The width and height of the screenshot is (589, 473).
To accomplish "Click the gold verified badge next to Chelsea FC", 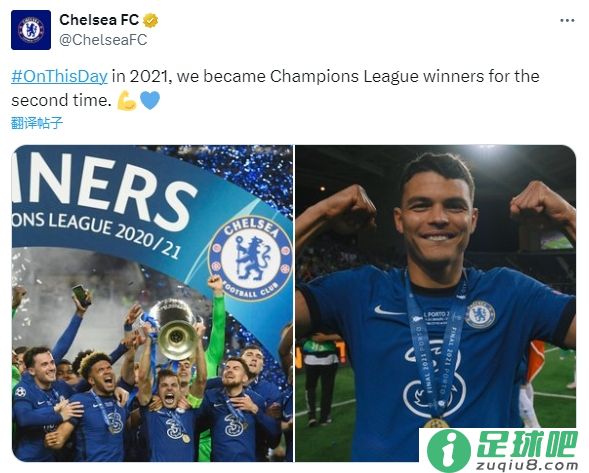I will [151, 20].
